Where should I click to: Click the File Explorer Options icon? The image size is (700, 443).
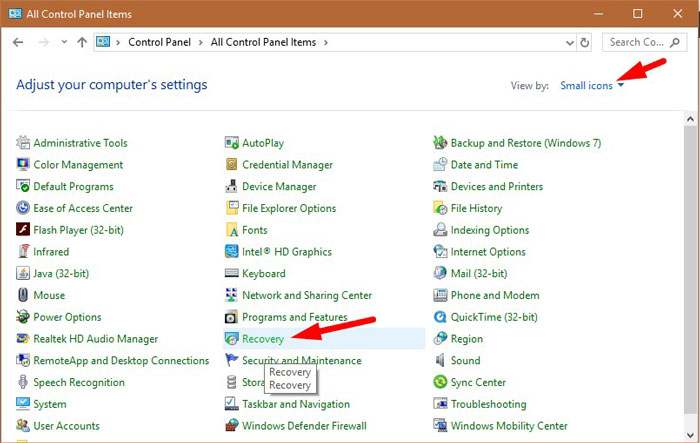point(231,208)
